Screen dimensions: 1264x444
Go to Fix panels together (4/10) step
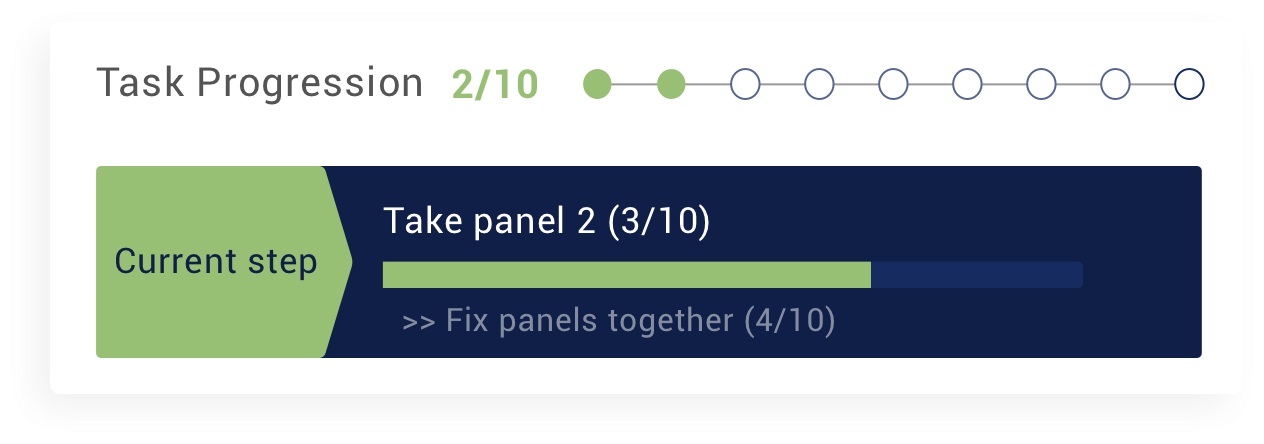tap(640, 321)
